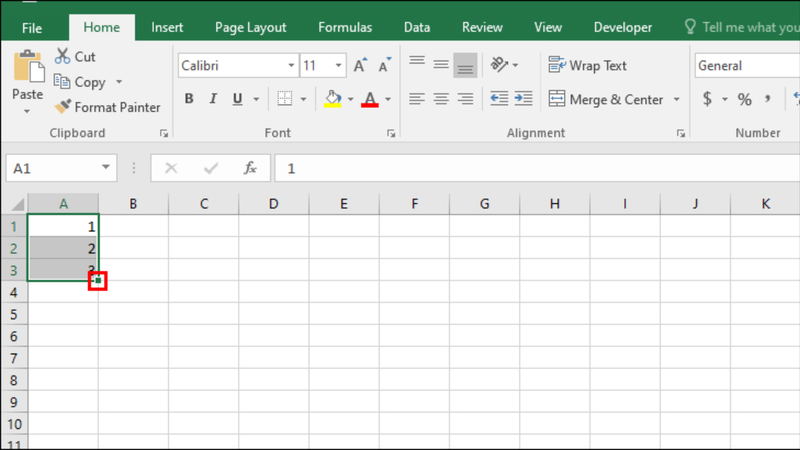The width and height of the screenshot is (800, 450).
Task: Click the formula bar input
Action: tap(537, 168)
